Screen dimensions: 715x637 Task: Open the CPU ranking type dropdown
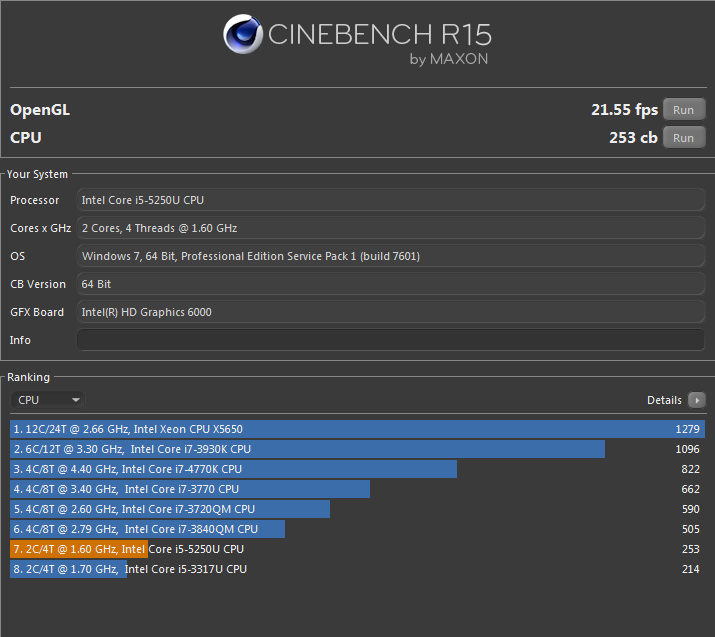tap(49, 400)
